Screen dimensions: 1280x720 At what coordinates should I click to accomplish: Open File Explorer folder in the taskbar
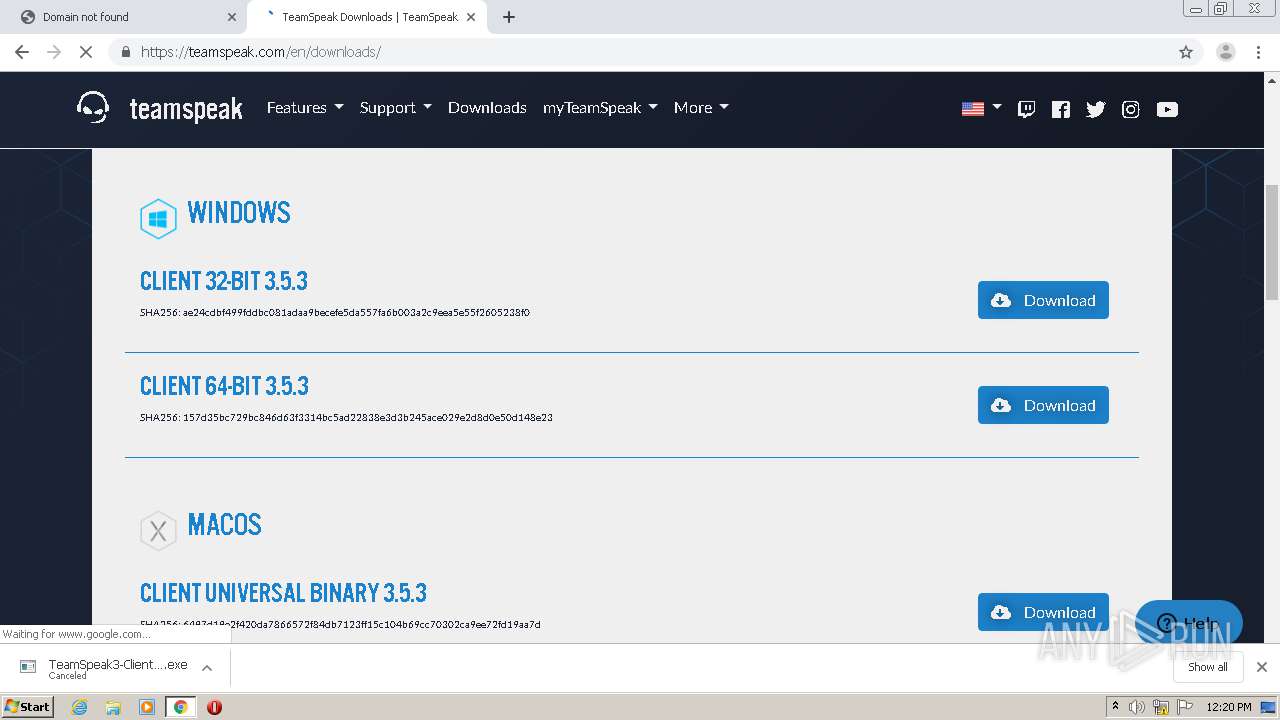pyautogui.click(x=113, y=707)
